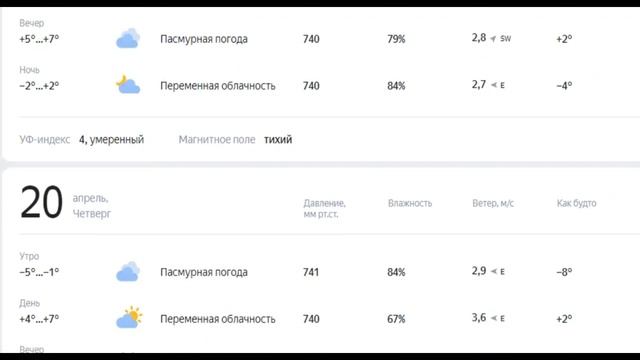Click the 'Магнитное поле' label

click(x=217, y=140)
